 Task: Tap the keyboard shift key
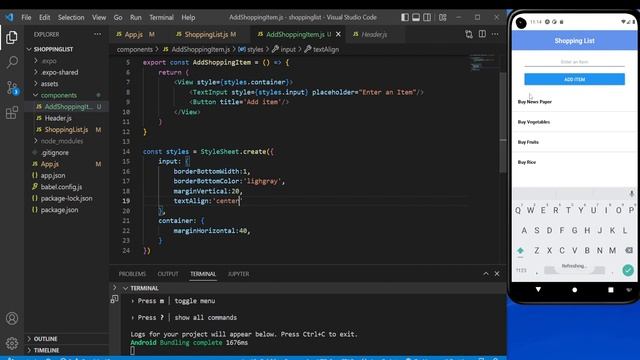(520, 250)
